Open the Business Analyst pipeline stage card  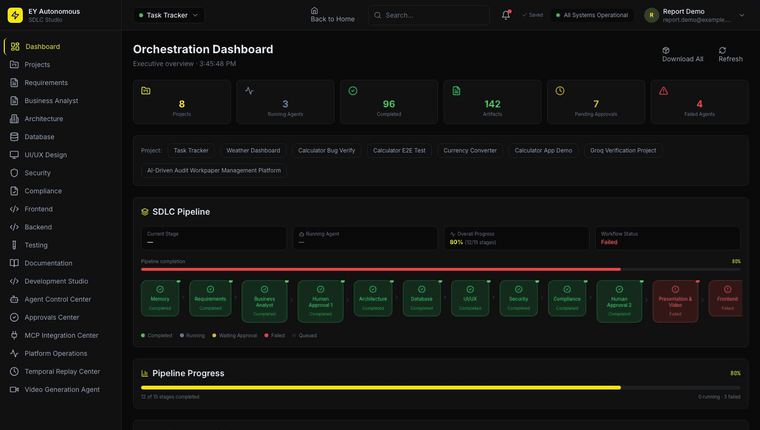(265, 301)
